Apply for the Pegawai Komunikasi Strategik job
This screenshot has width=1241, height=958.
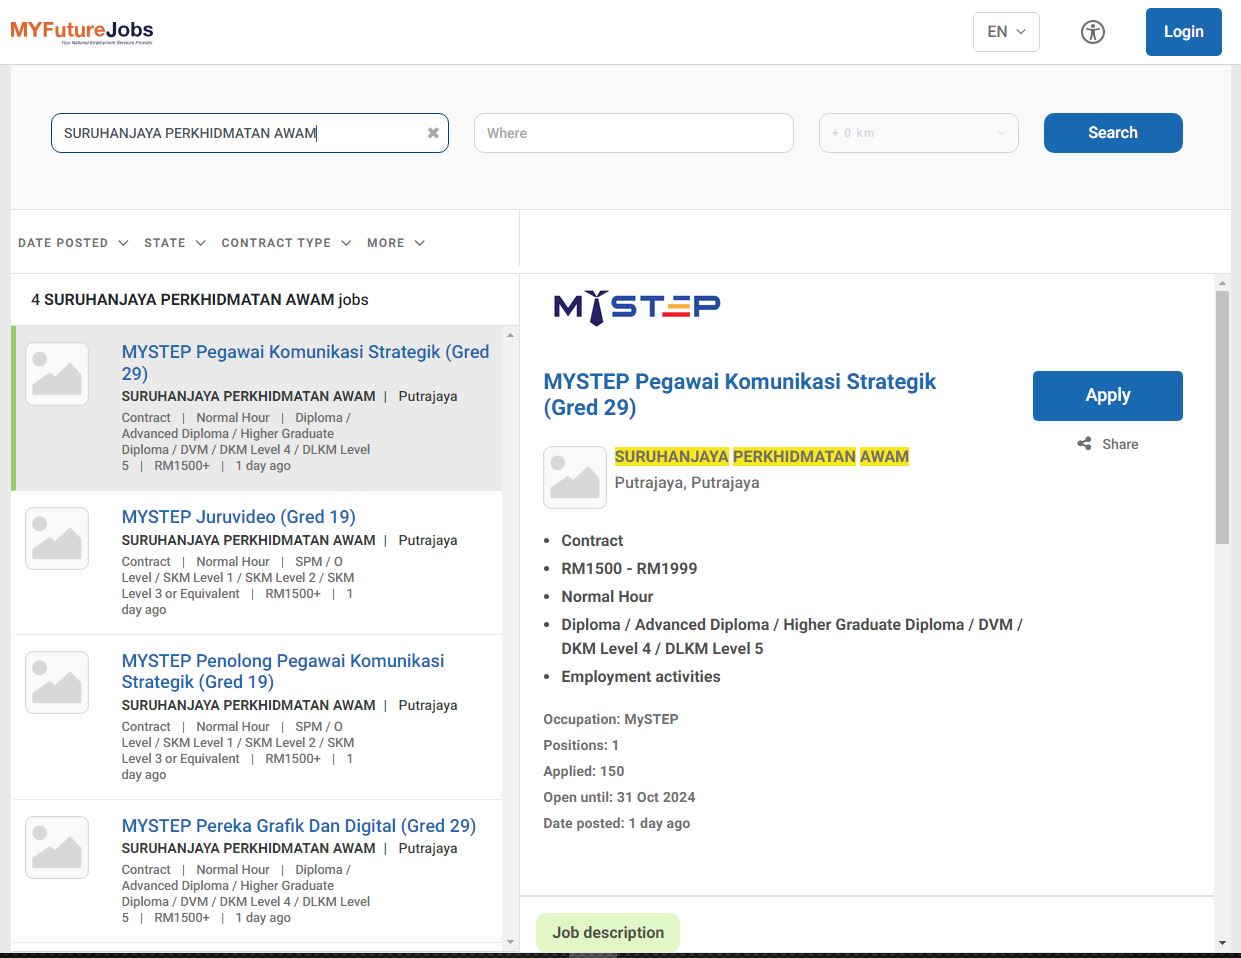click(x=1108, y=396)
